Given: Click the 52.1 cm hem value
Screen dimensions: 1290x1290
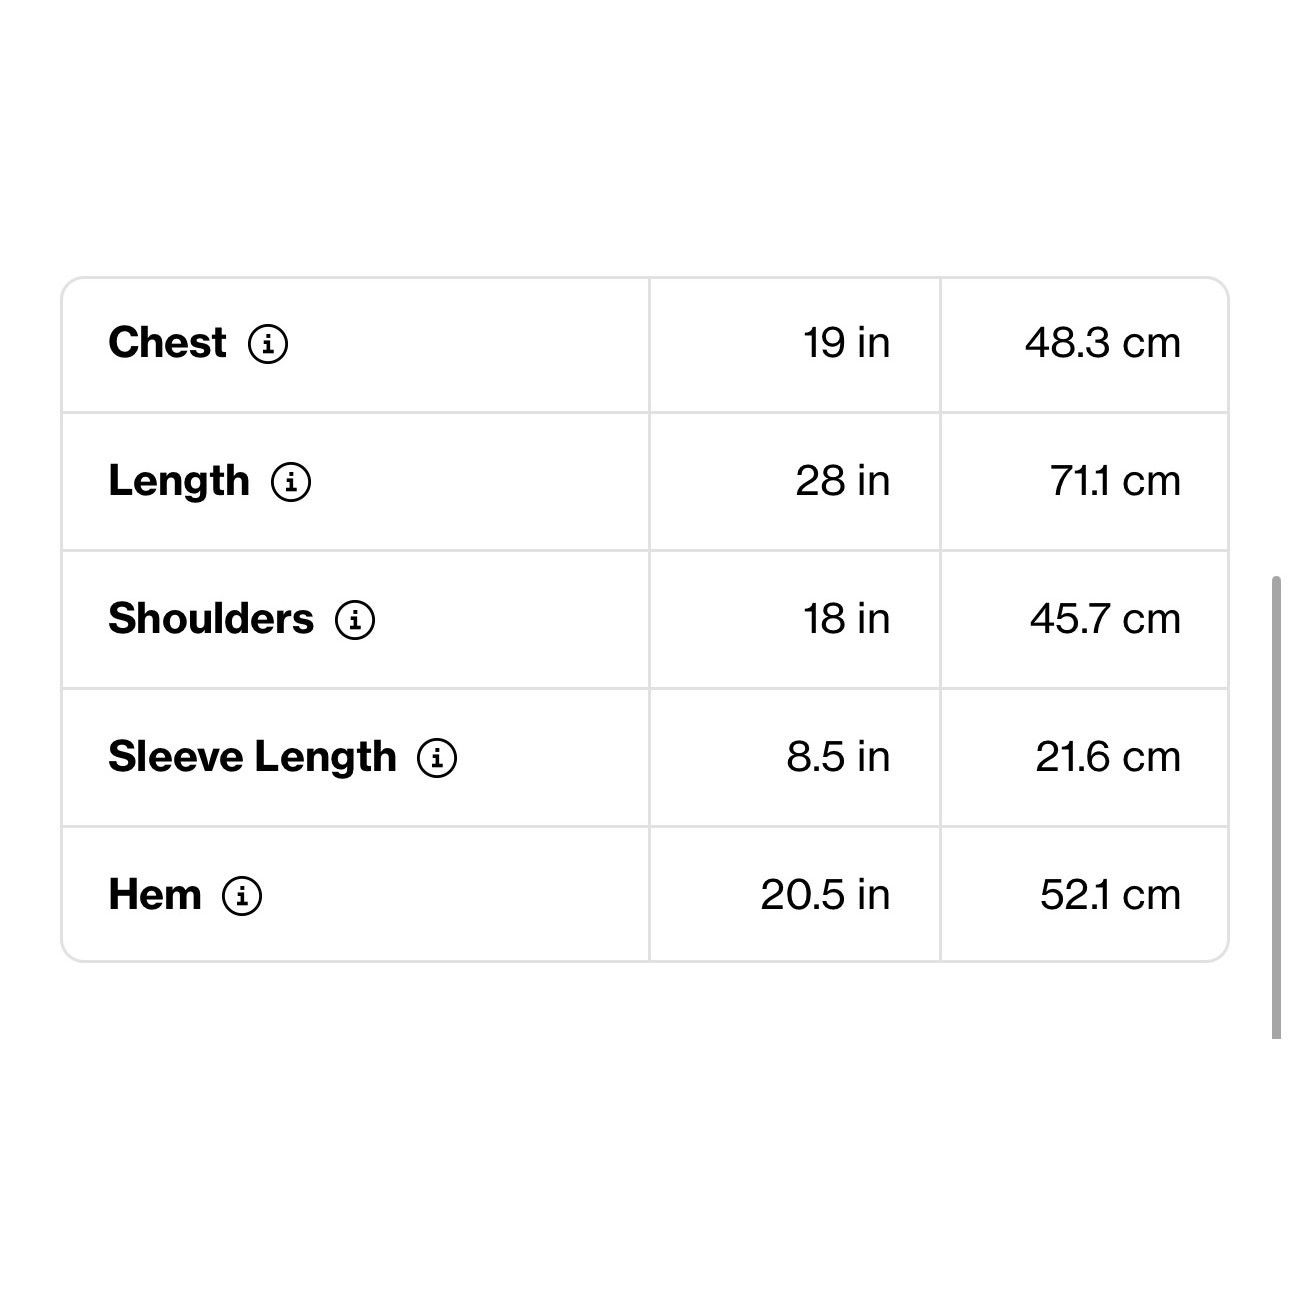Looking at the screenshot, I should [x=1110, y=895].
